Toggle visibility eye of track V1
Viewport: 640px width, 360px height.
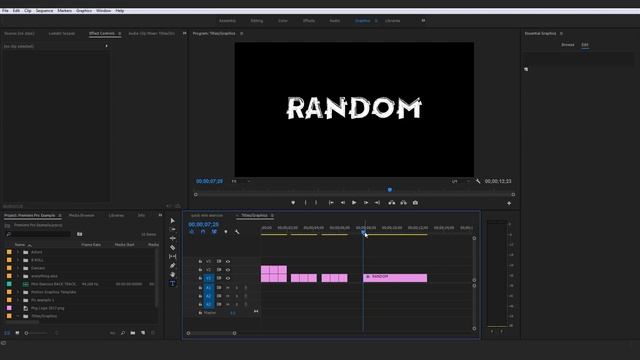coord(228,278)
